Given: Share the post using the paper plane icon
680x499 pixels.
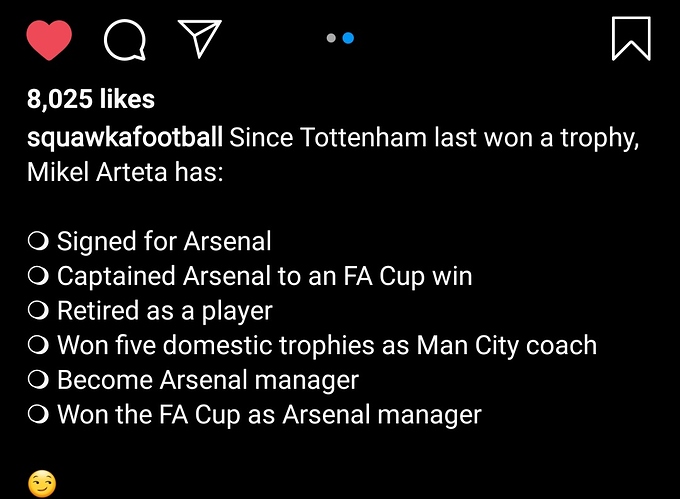Looking at the screenshot, I should tap(200, 38).
